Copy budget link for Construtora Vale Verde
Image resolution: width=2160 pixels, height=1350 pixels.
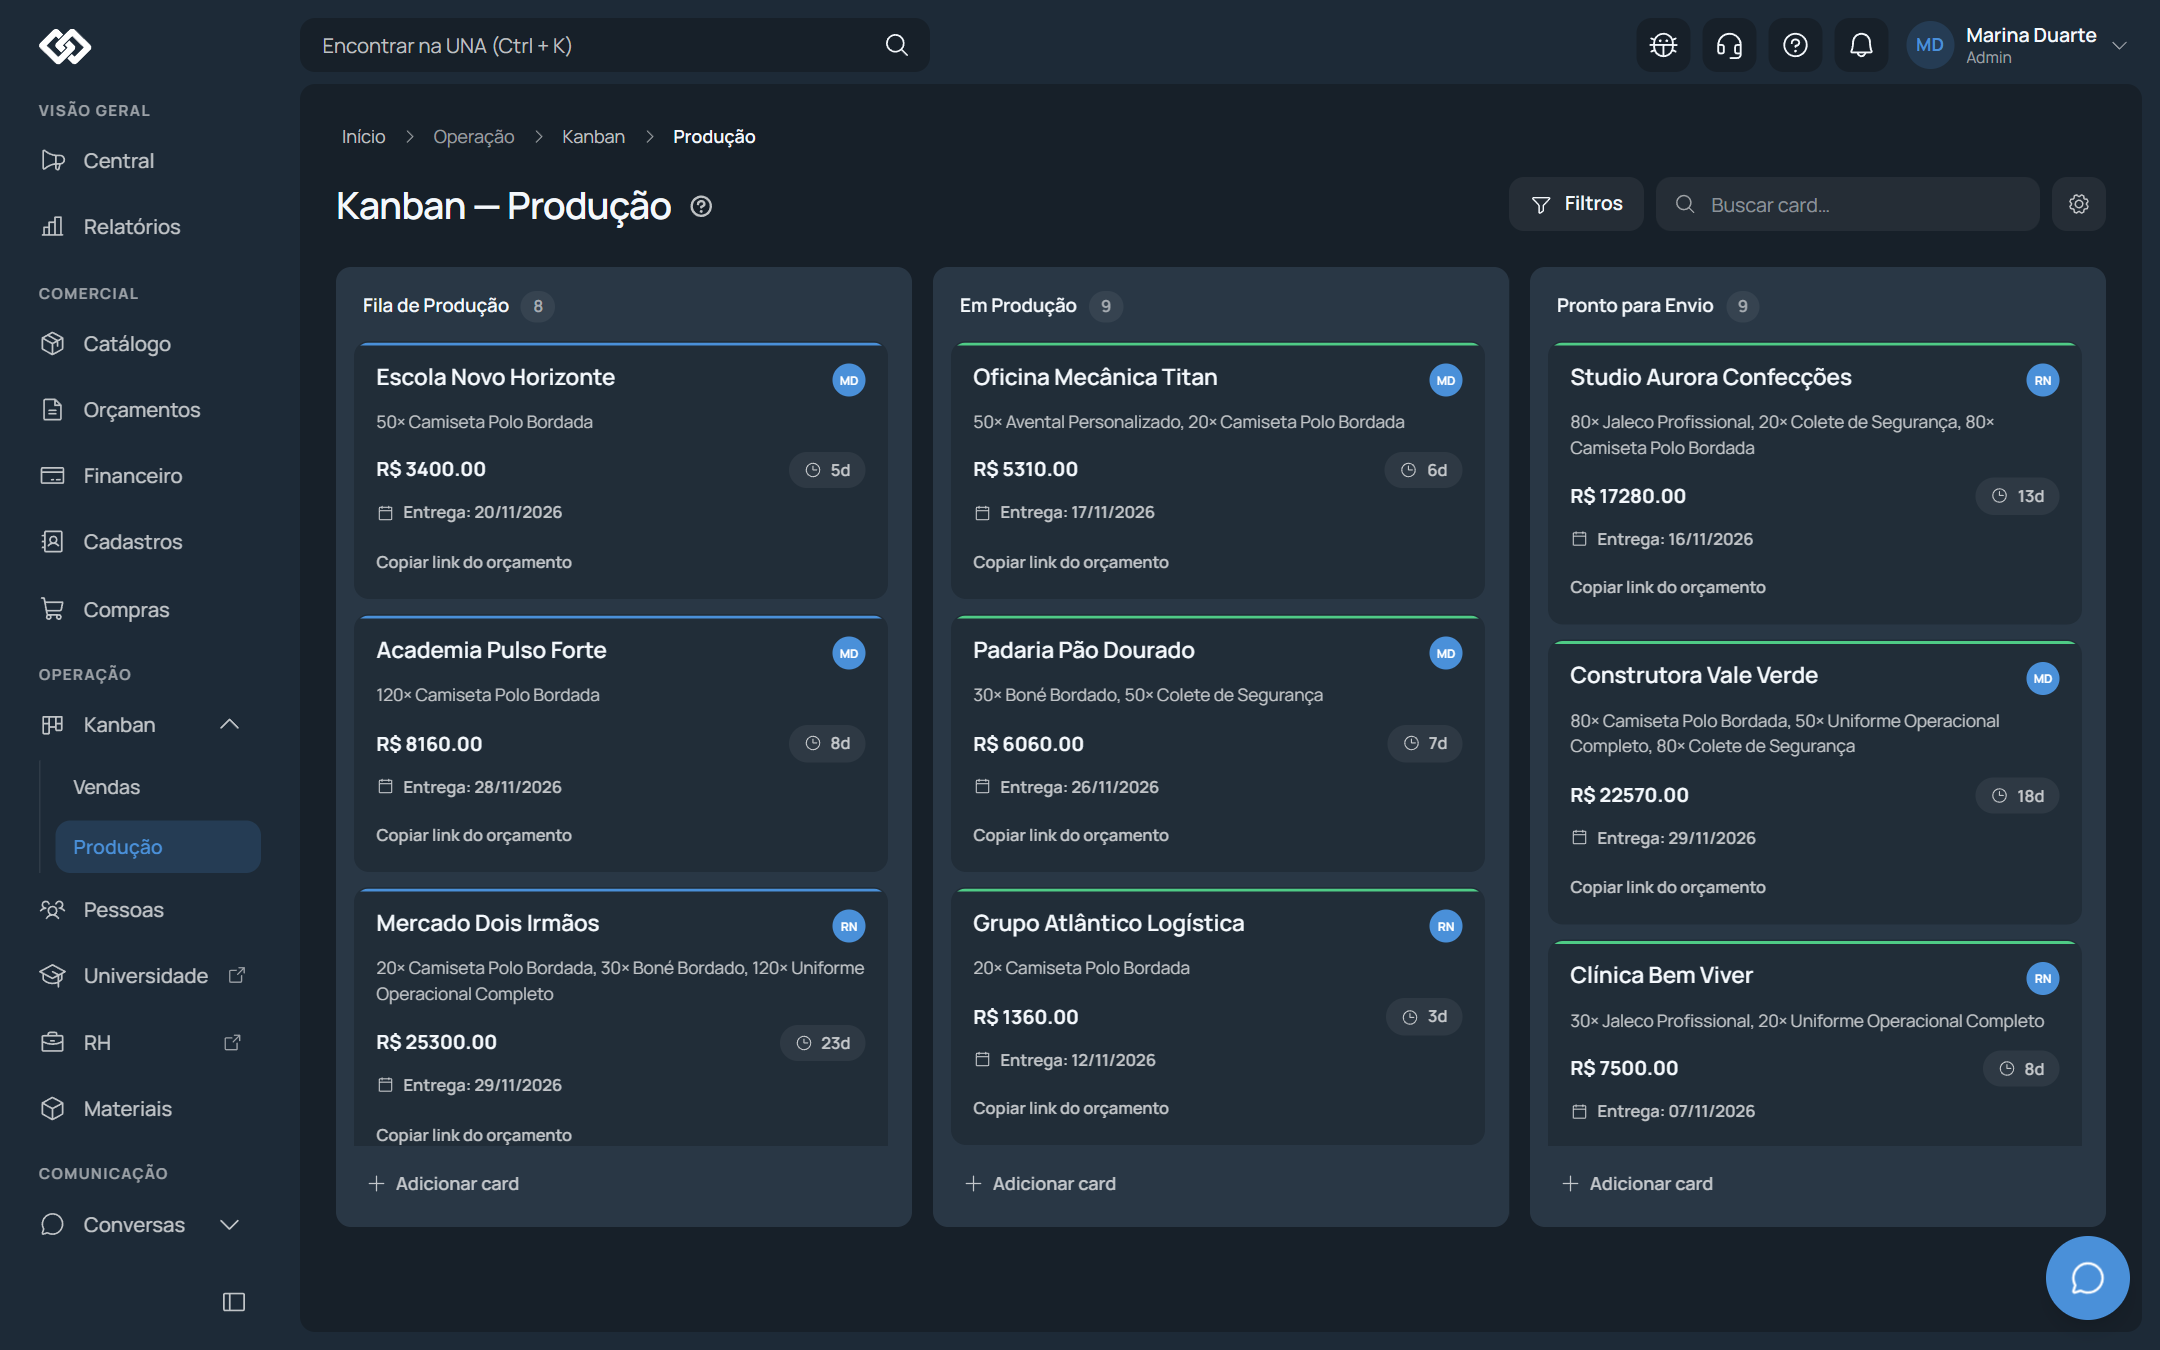pyautogui.click(x=1668, y=887)
